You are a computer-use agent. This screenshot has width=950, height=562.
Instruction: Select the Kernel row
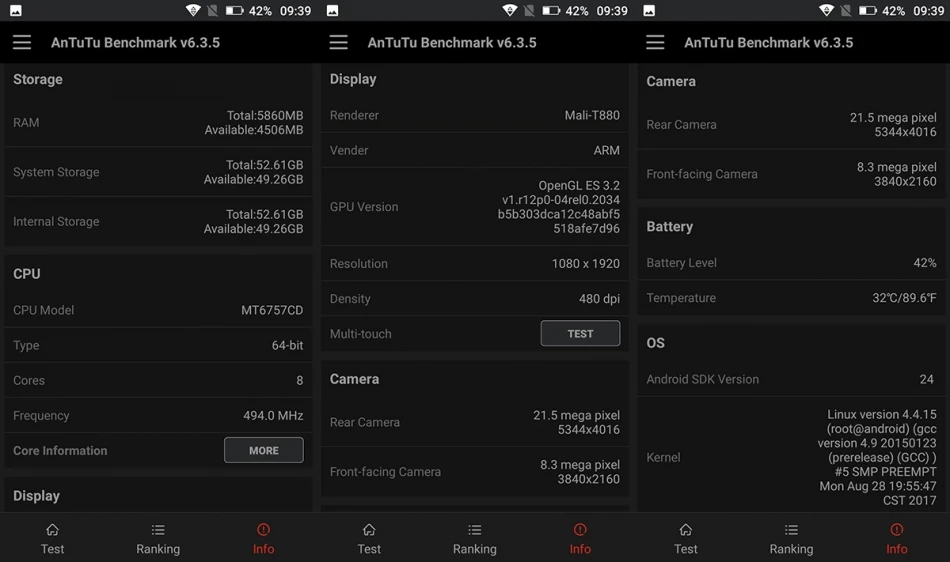(791, 457)
